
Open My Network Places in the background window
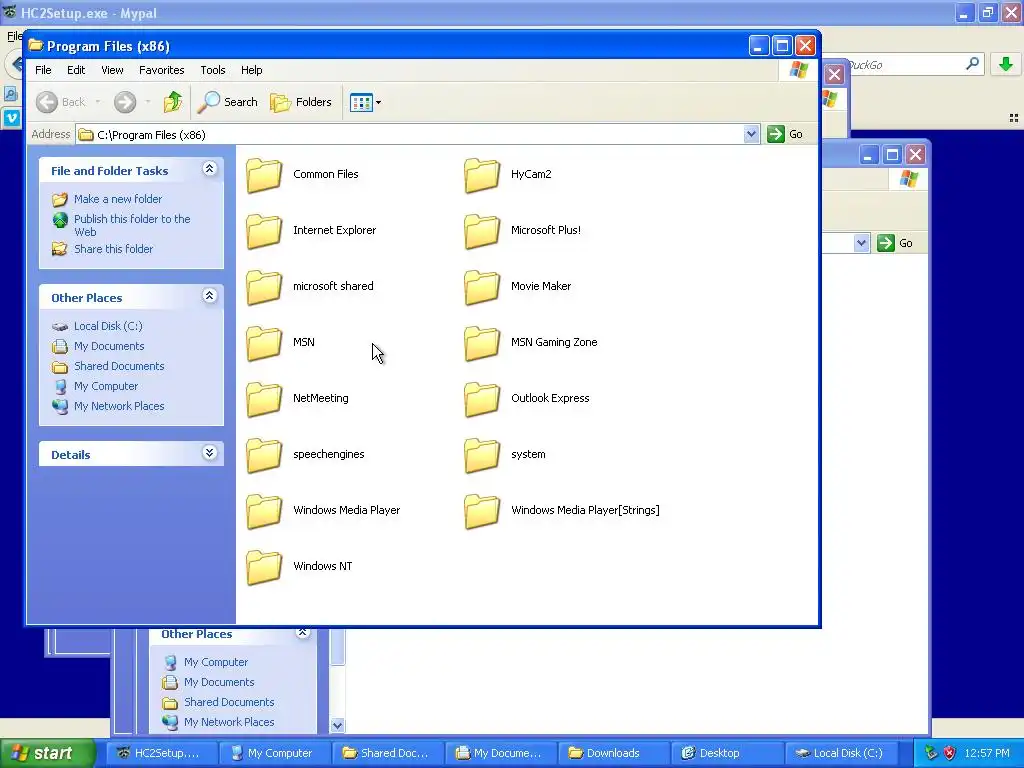[229, 722]
